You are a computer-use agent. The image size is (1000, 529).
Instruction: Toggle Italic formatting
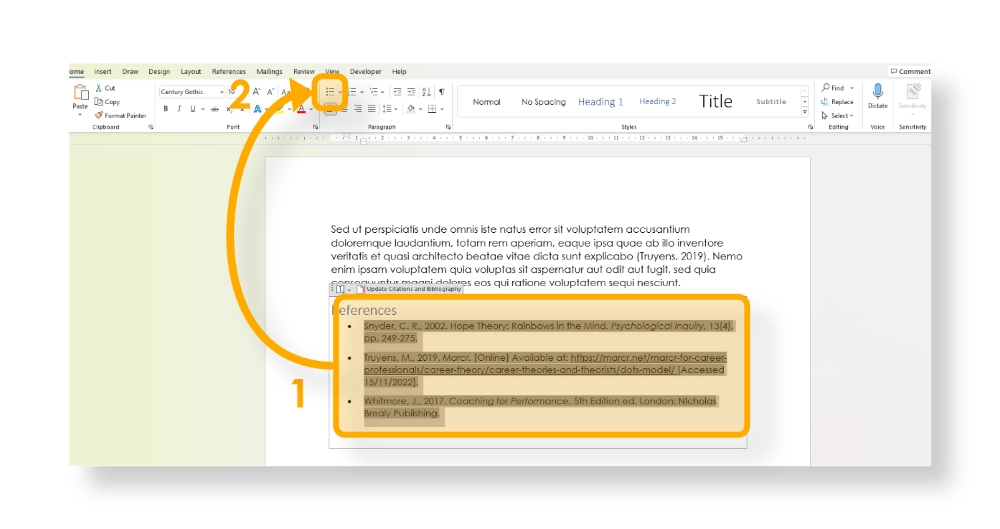coord(179,108)
